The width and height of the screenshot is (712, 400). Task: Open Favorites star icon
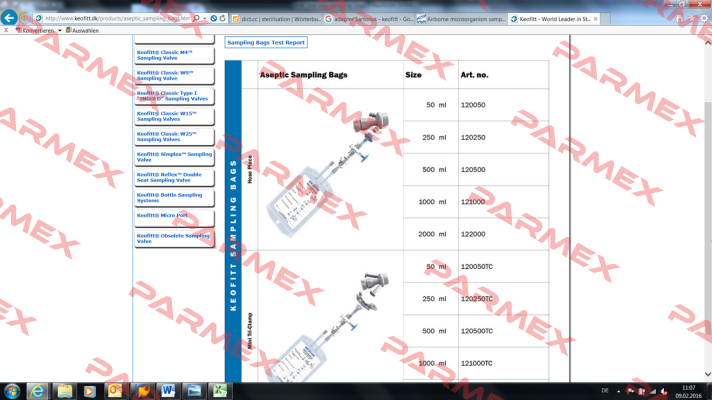point(692,18)
